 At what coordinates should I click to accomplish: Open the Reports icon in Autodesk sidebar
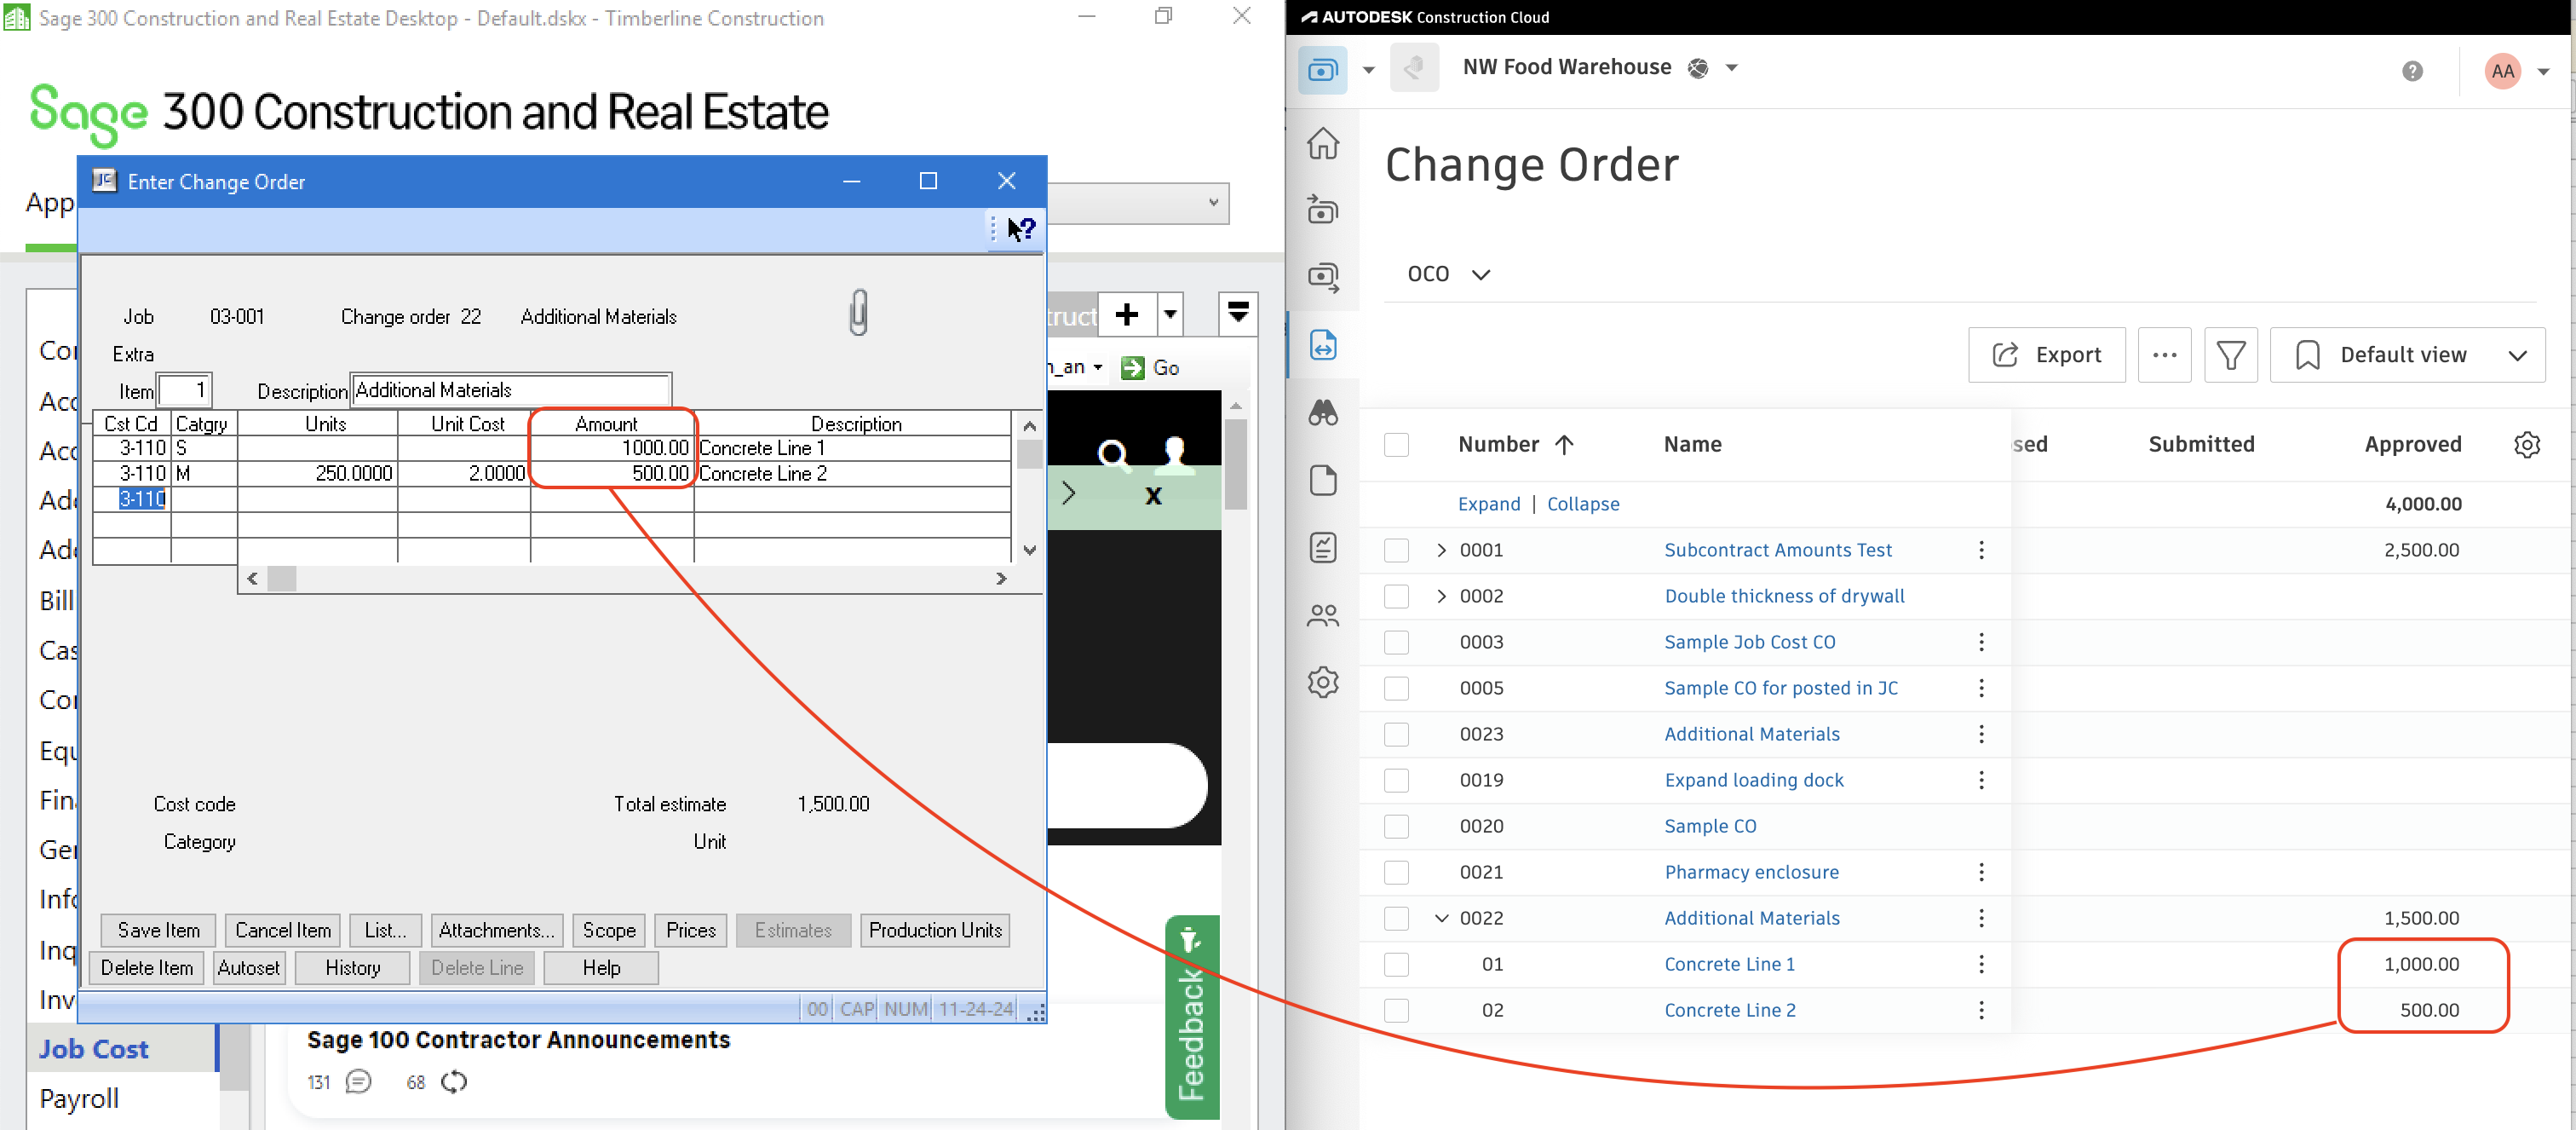(x=1323, y=547)
